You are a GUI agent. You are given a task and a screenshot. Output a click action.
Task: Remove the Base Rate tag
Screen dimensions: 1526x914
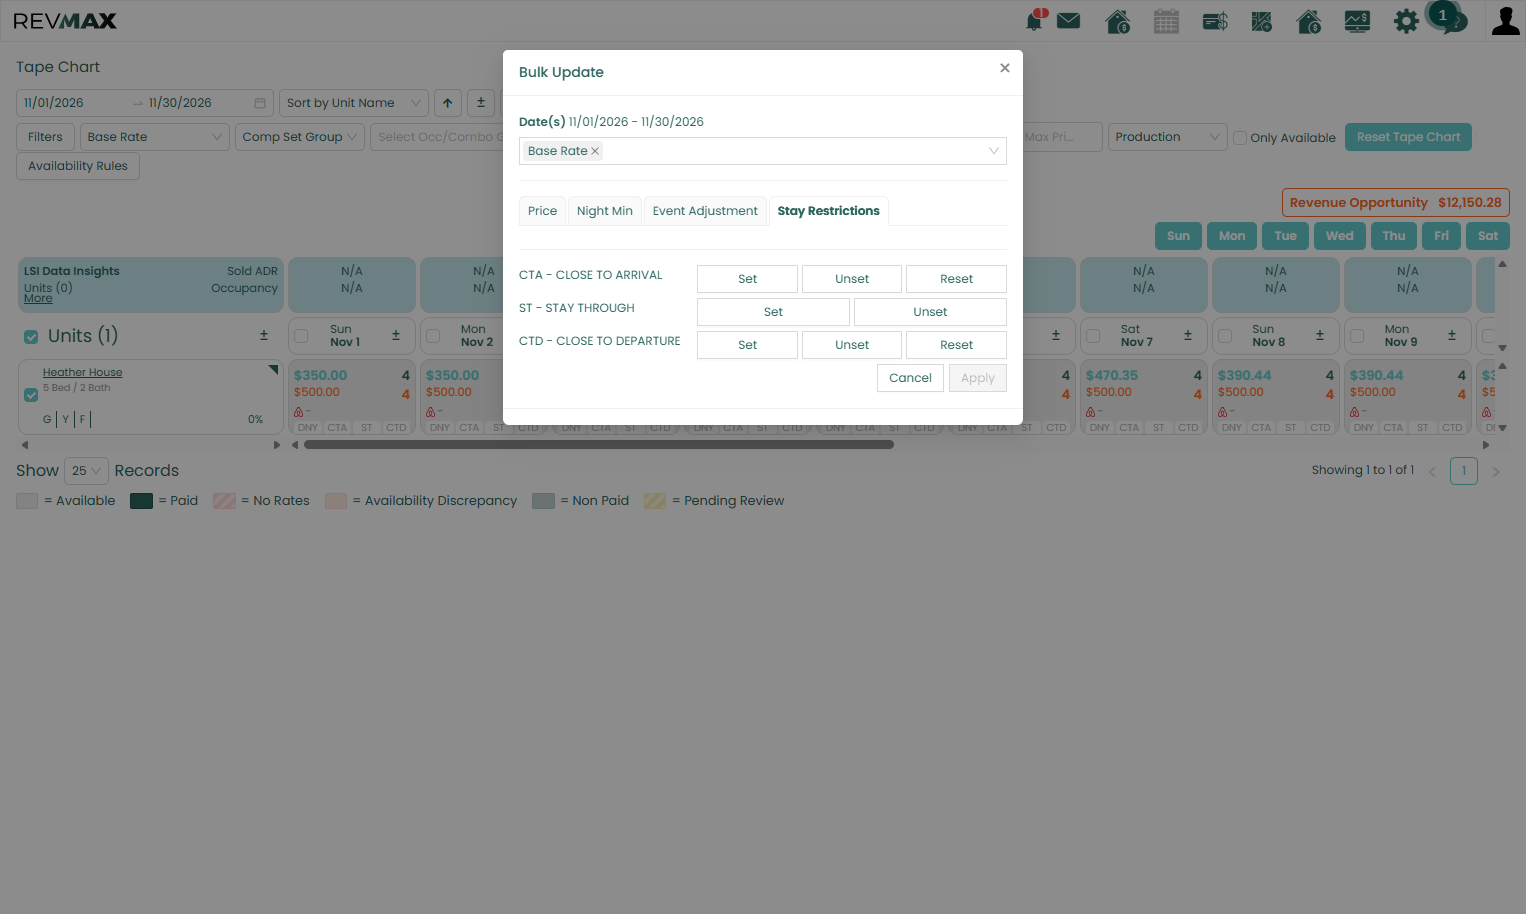pyautogui.click(x=595, y=151)
